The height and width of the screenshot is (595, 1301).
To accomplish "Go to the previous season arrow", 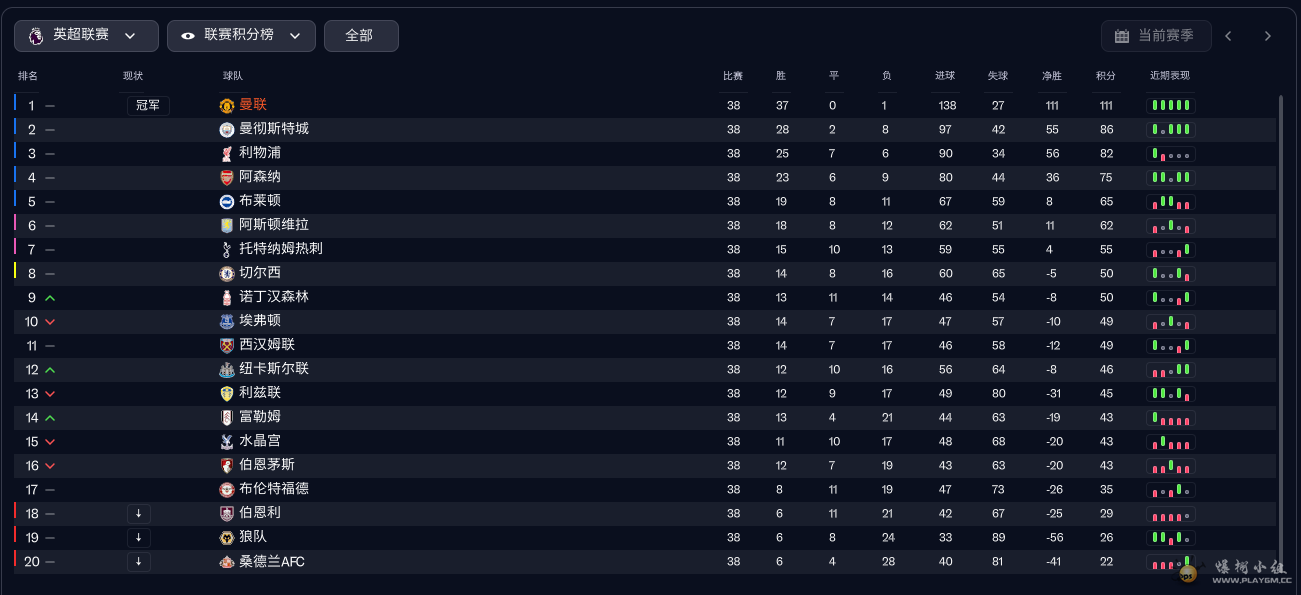I will [1228, 36].
